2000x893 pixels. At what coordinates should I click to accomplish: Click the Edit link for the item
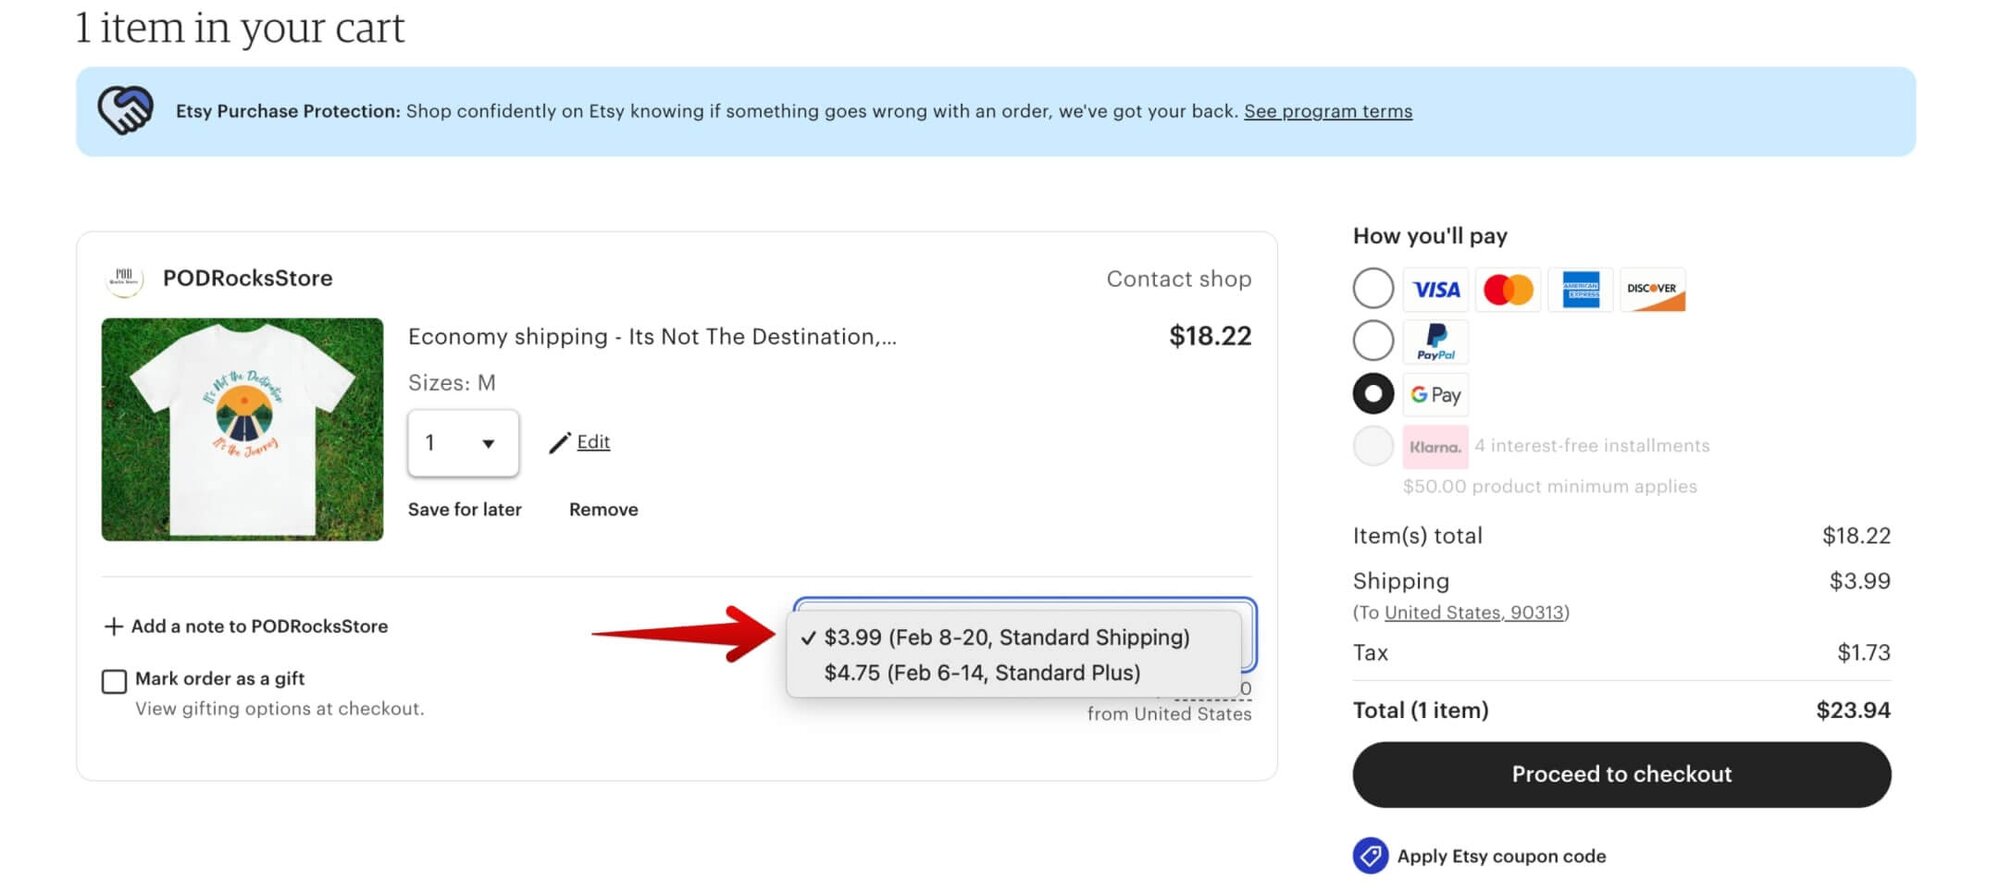pos(593,442)
